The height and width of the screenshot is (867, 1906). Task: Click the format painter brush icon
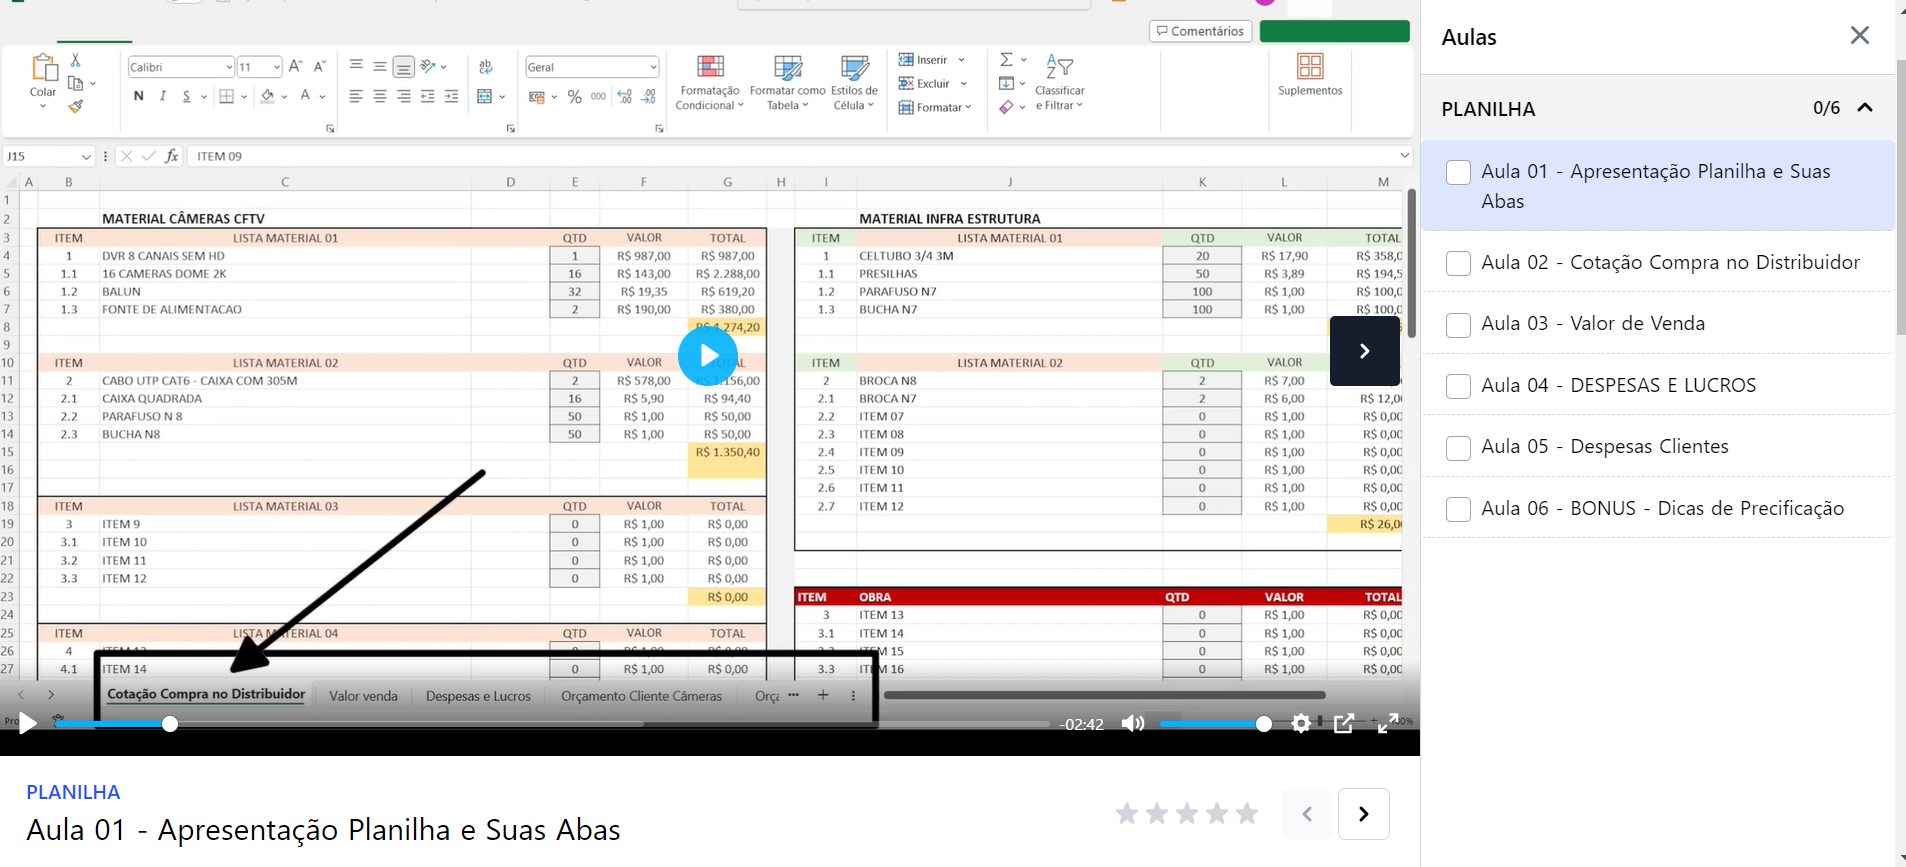point(75,106)
